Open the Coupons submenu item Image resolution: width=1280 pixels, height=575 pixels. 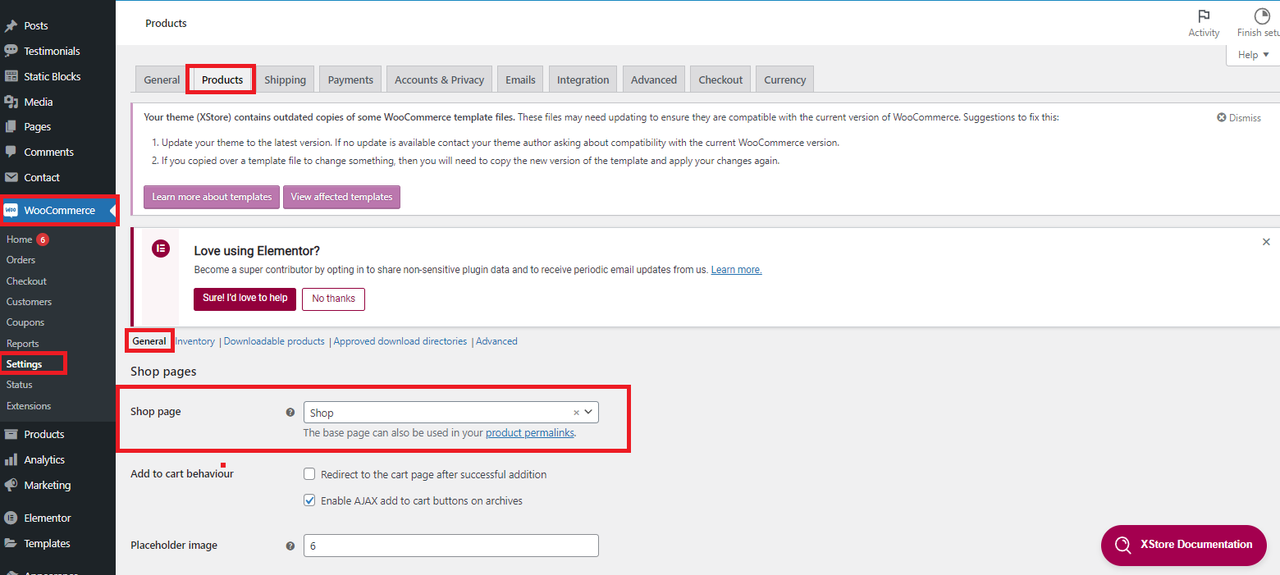pos(25,323)
